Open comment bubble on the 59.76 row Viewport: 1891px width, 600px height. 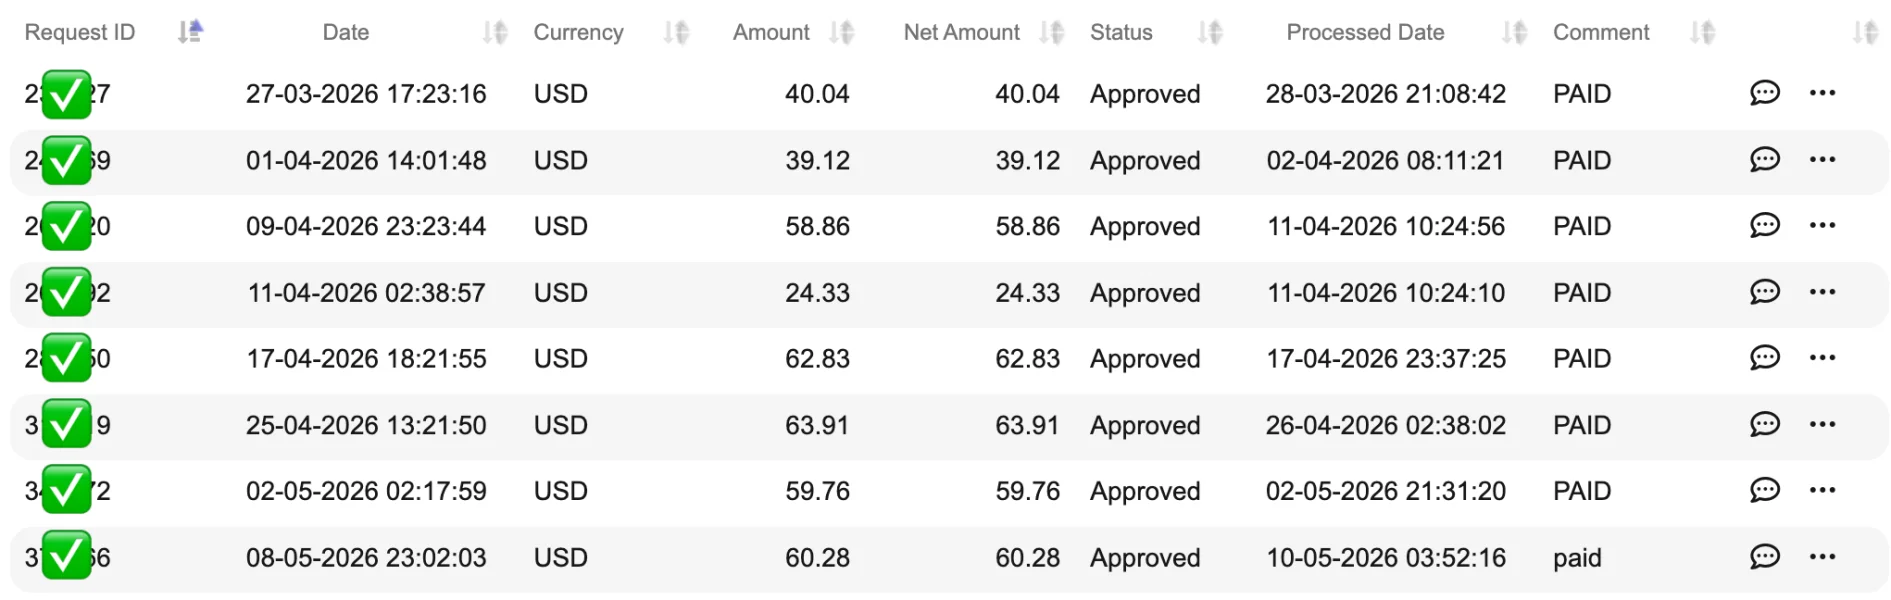pyautogui.click(x=1764, y=490)
